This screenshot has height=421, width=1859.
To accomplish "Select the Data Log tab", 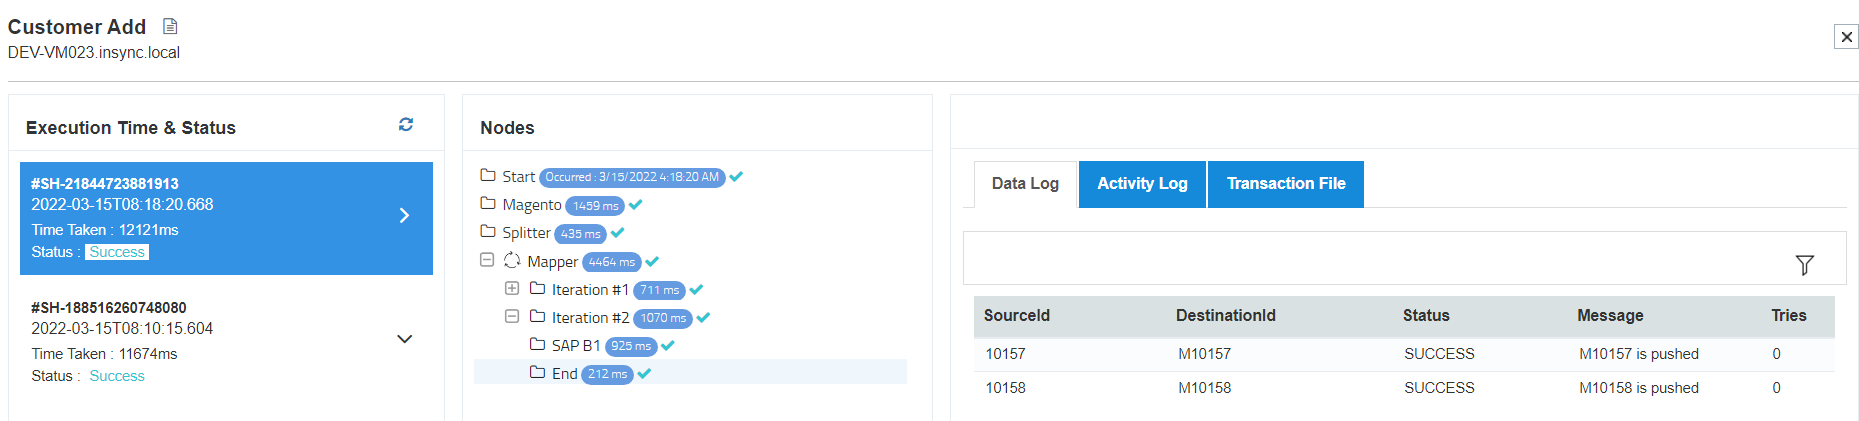I will coord(1025,184).
